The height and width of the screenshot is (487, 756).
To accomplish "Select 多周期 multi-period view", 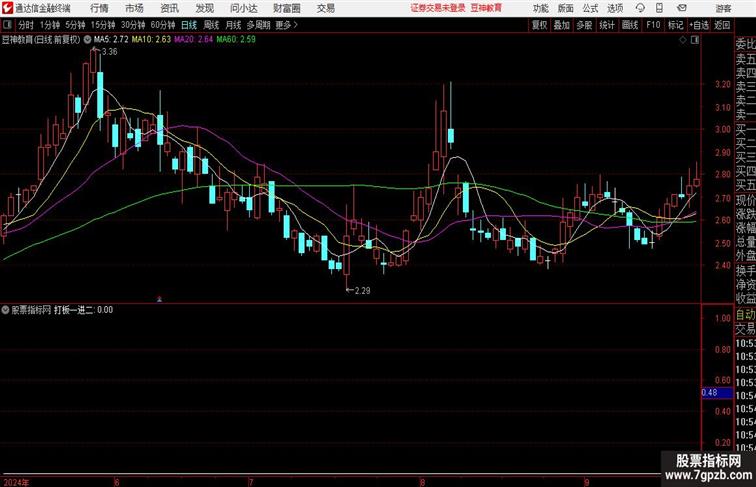I will click(x=258, y=25).
